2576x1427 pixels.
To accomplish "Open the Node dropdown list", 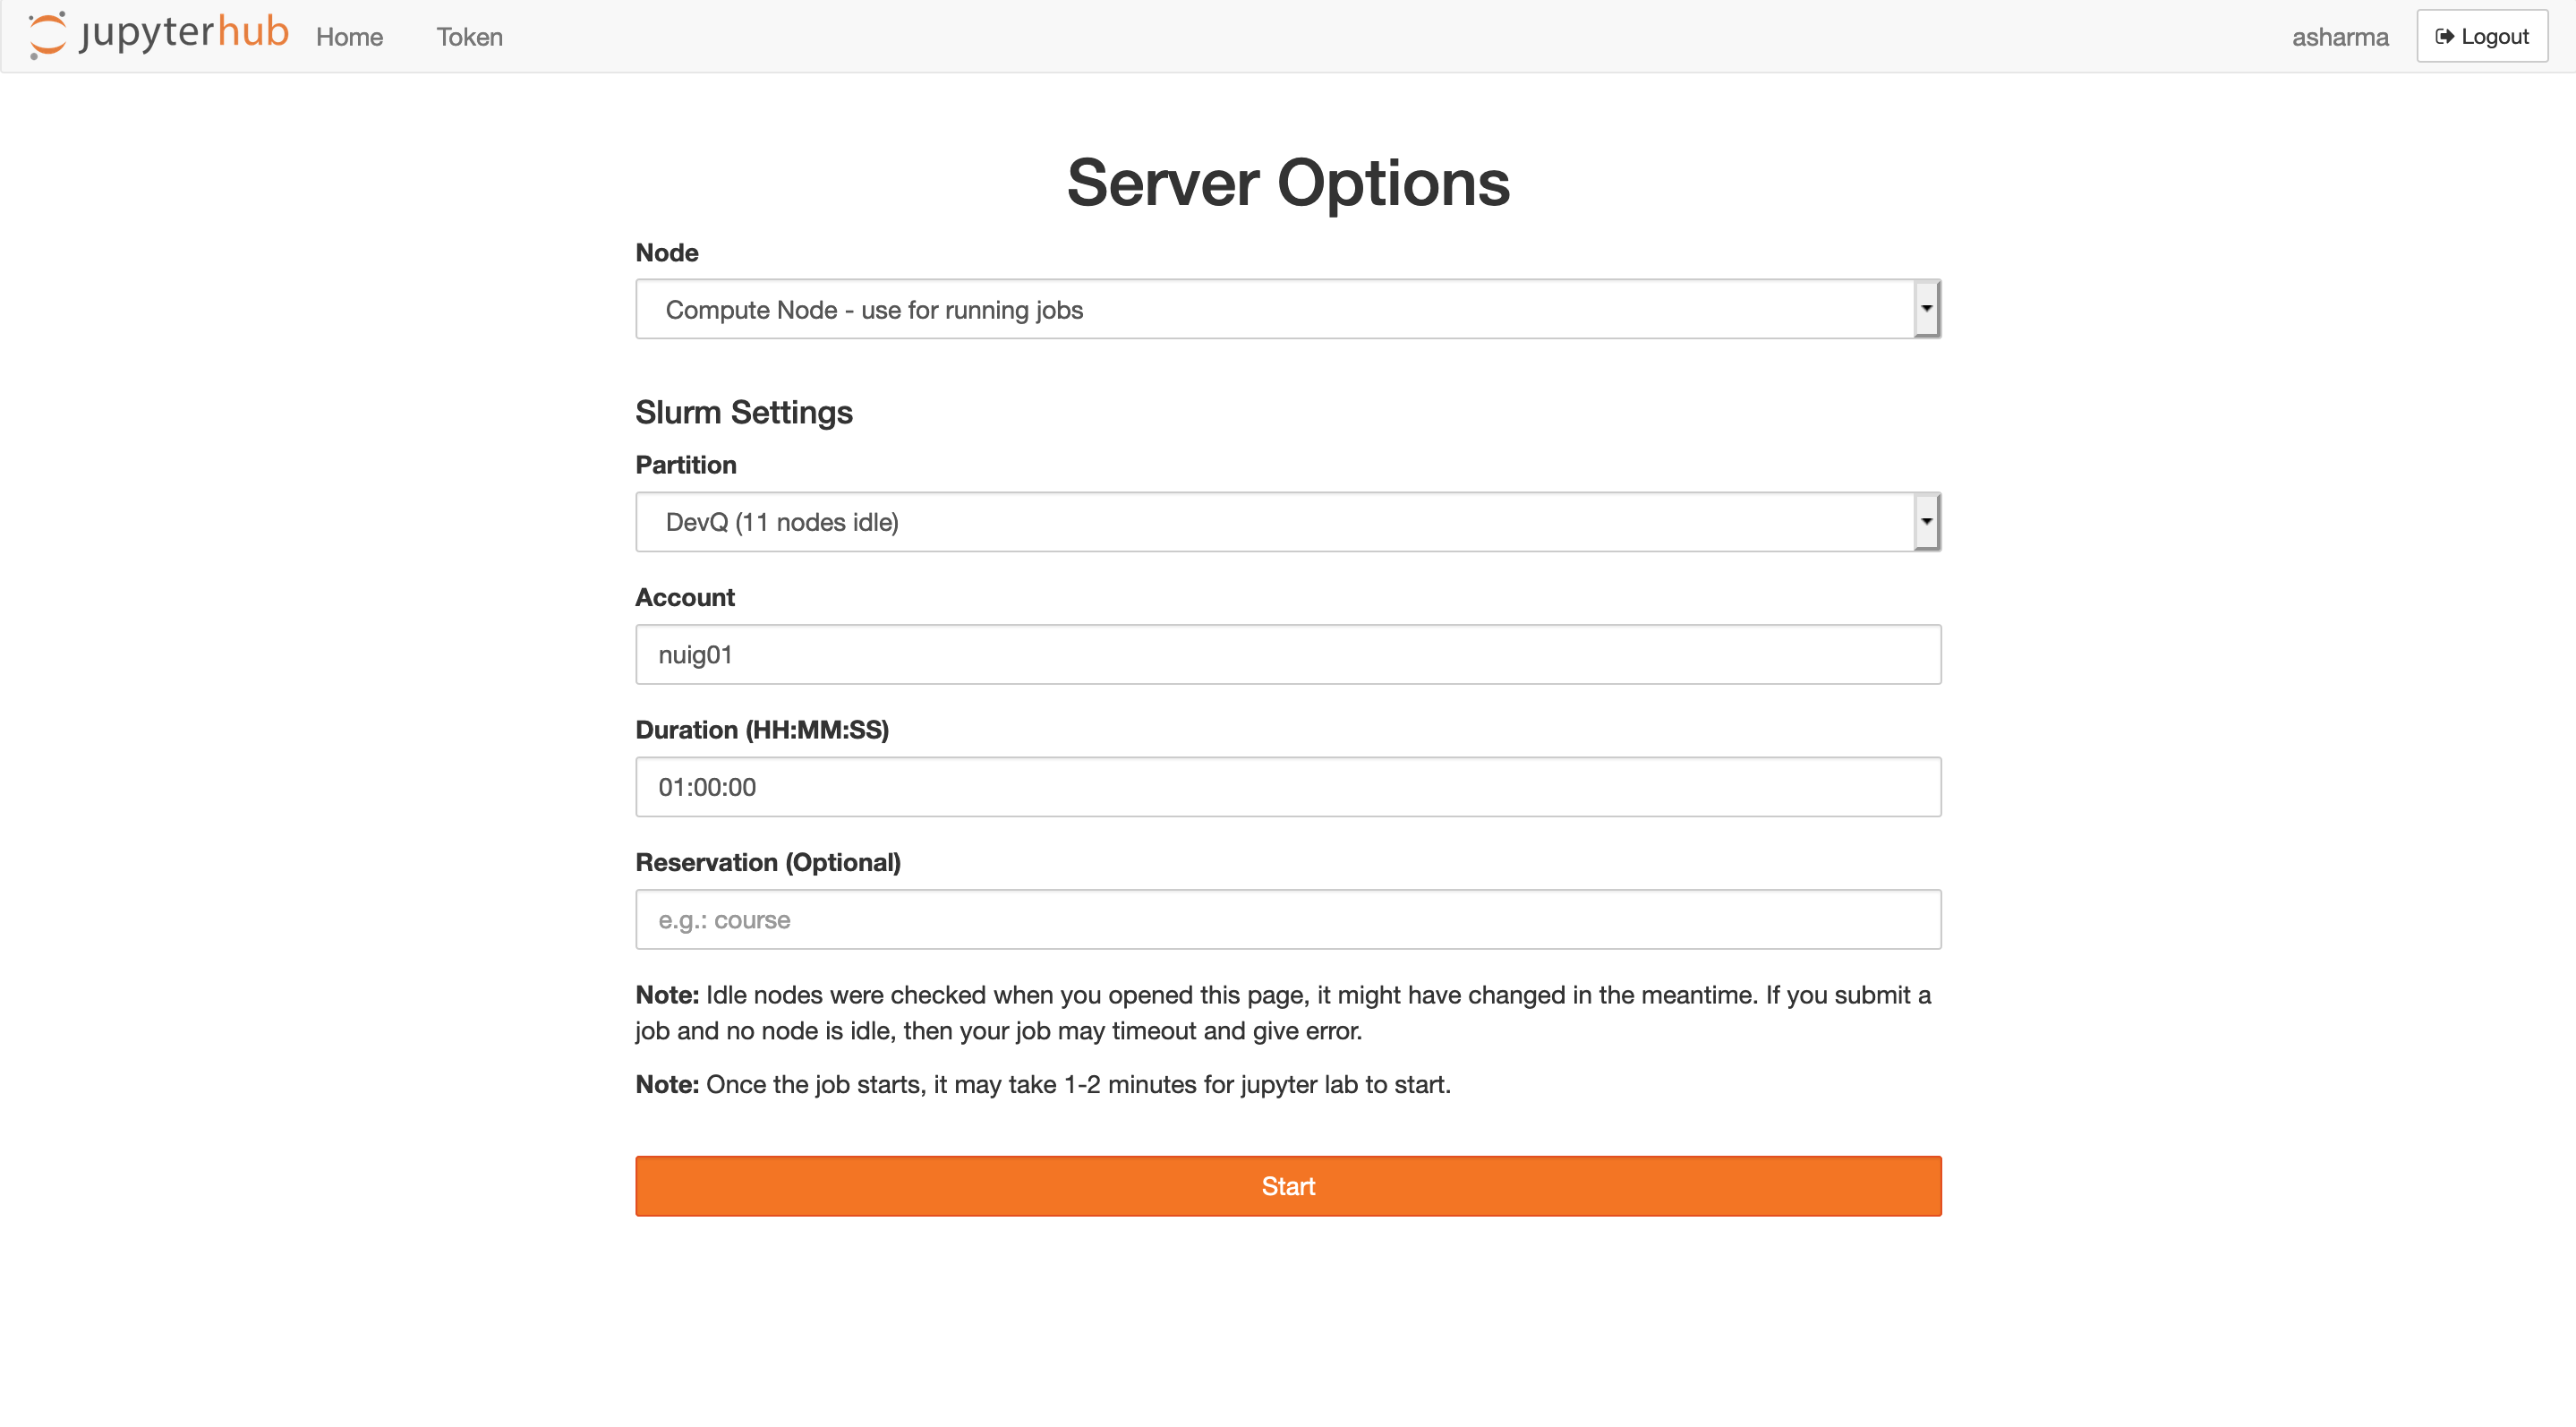I will (x=1288, y=309).
